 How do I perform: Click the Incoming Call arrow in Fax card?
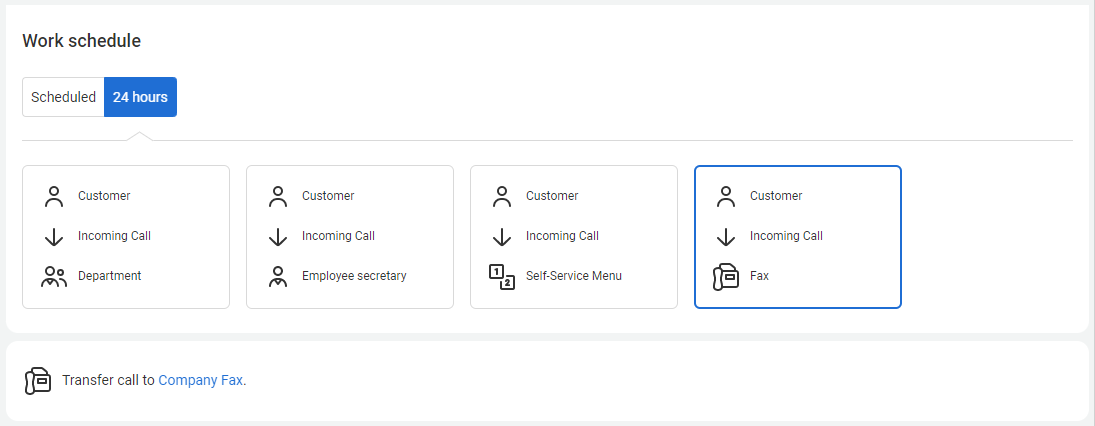[726, 237]
